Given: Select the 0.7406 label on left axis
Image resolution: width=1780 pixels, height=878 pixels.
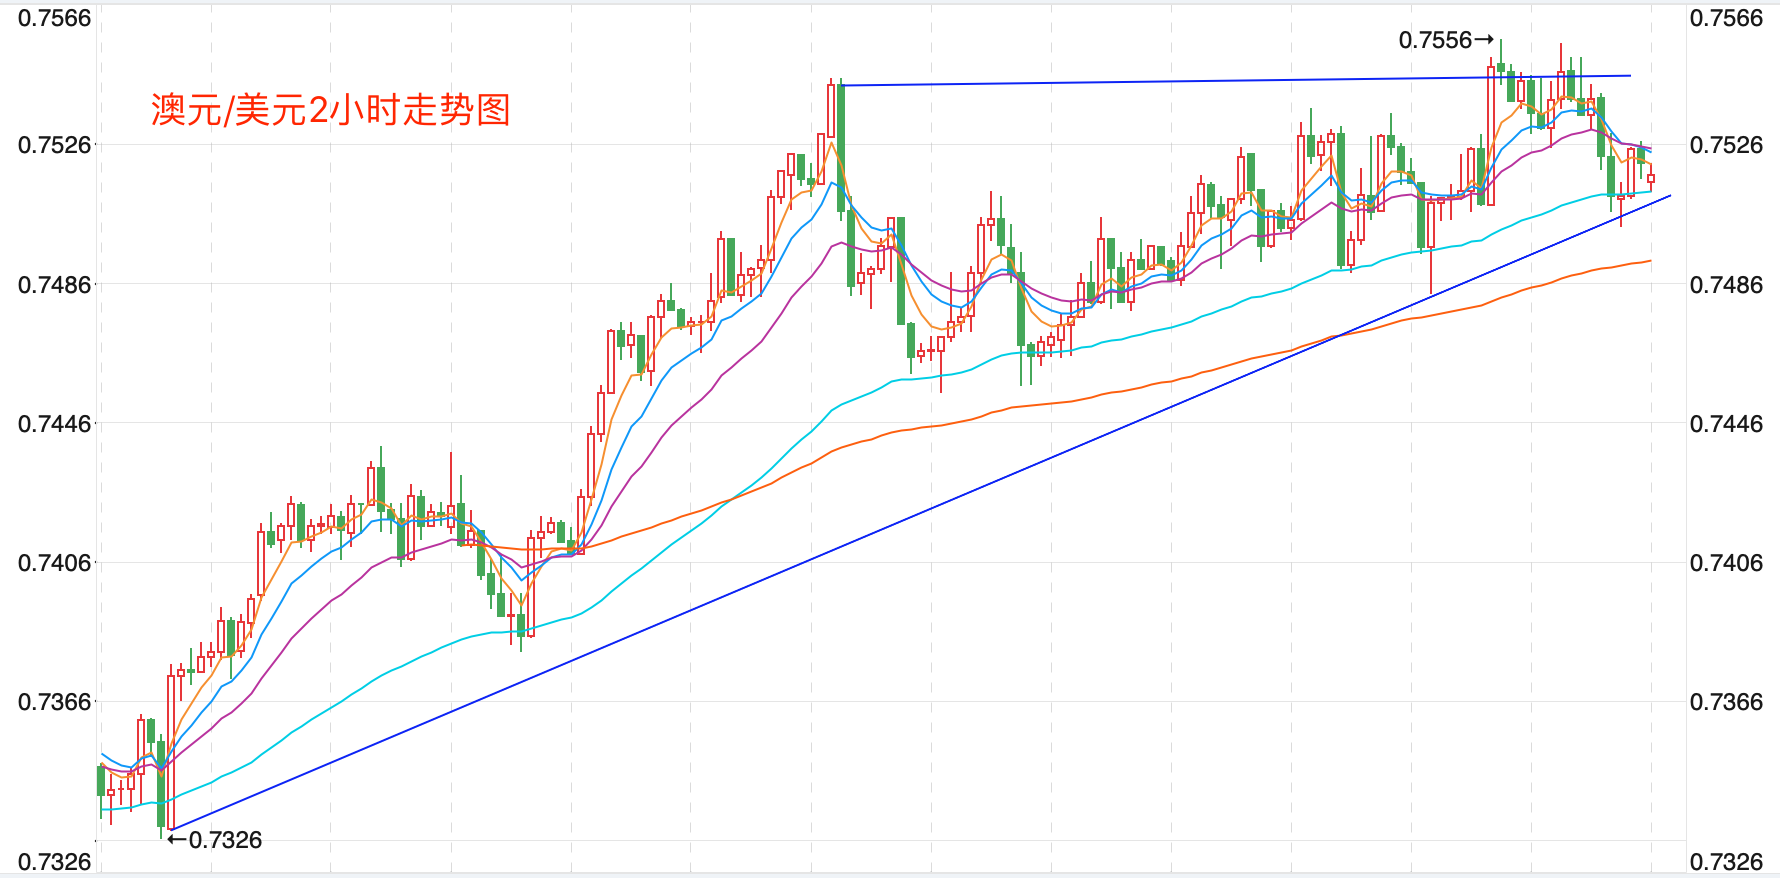Looking at the screenshot, I should (x=54, y=563).
